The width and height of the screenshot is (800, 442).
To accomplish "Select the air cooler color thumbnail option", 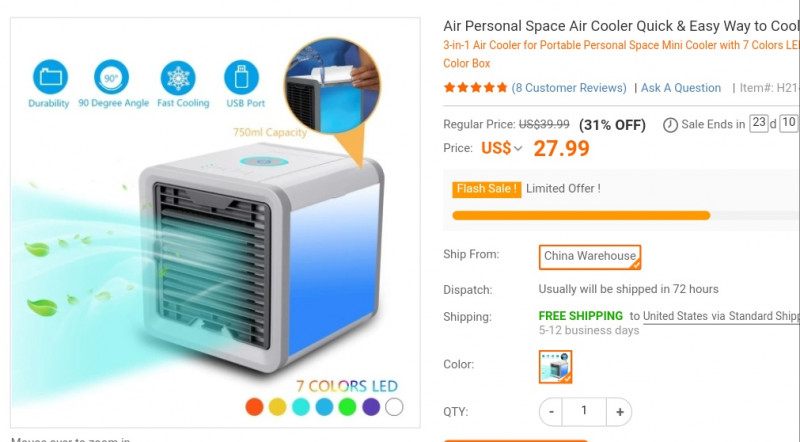I will pos(555,366).
